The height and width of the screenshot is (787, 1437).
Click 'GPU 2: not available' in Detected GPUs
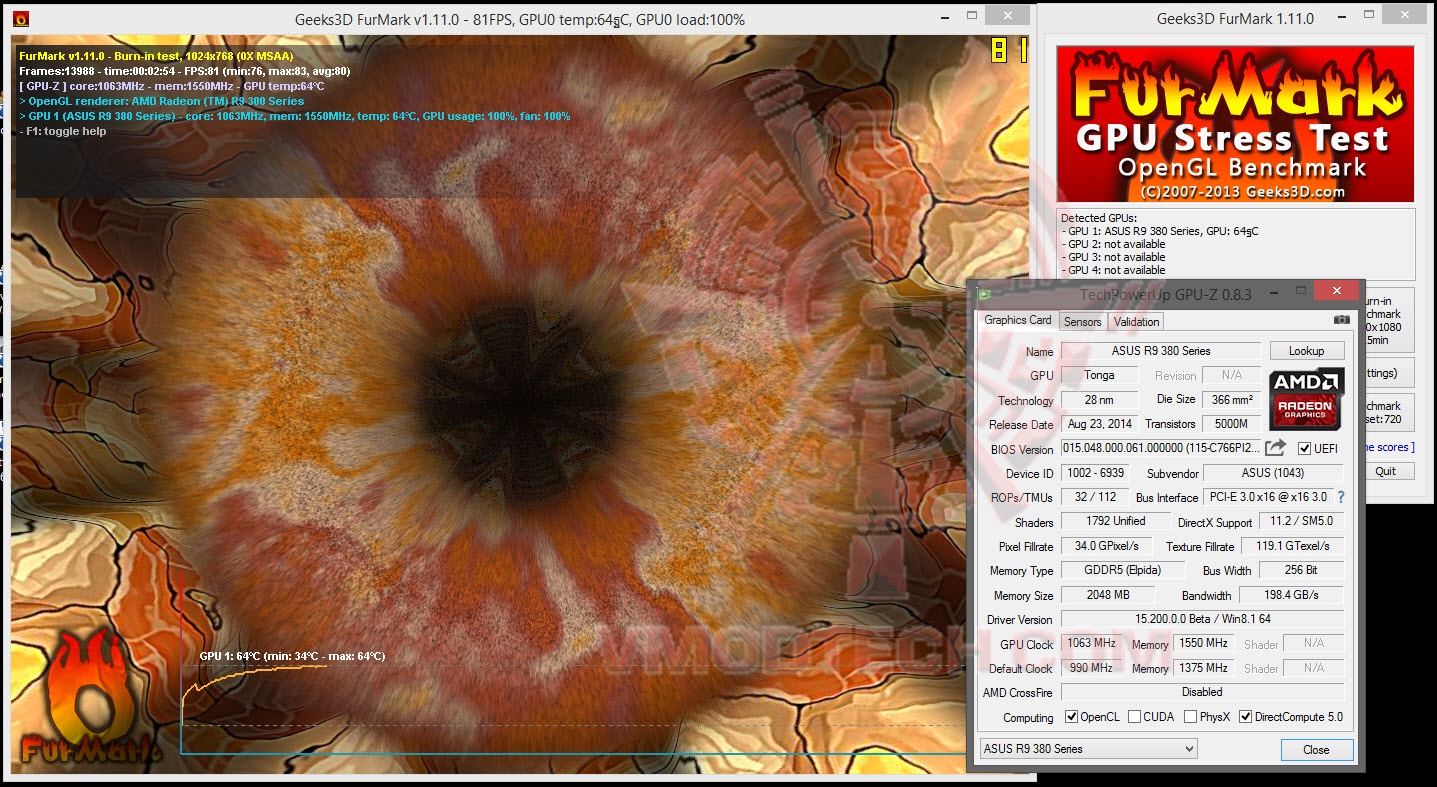tap(1113, 244)
